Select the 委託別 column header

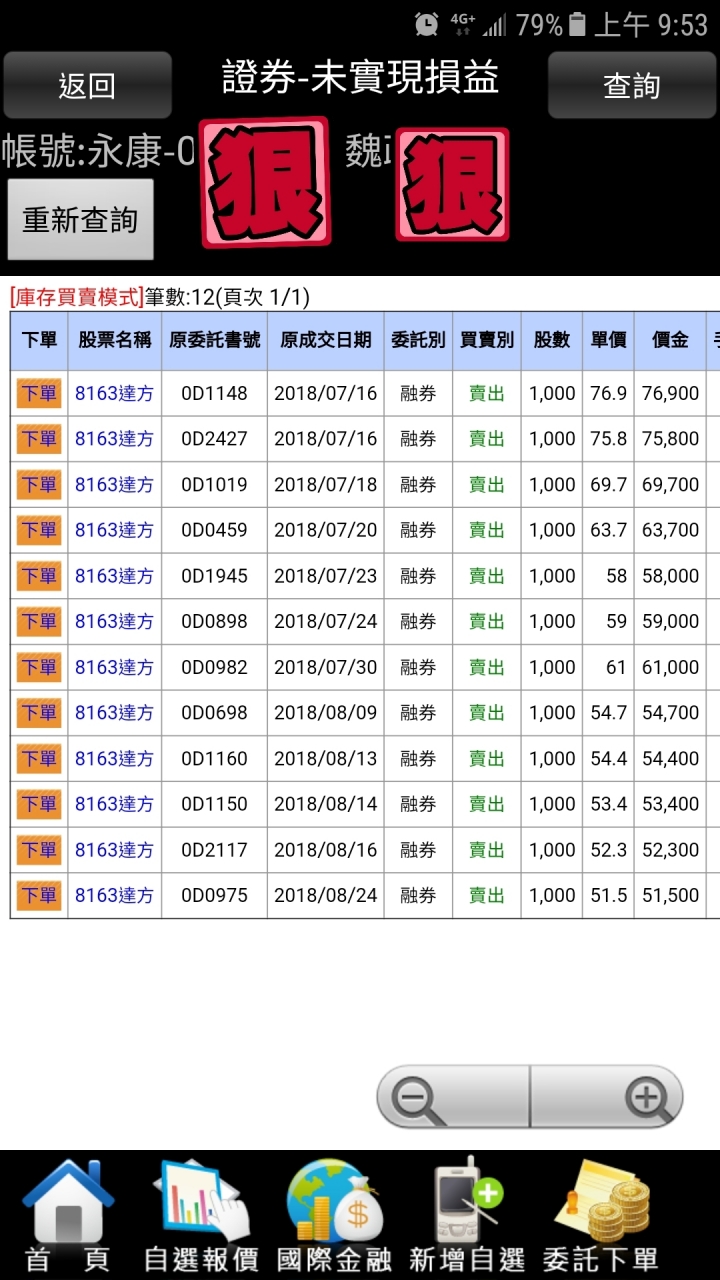(418, 340)
